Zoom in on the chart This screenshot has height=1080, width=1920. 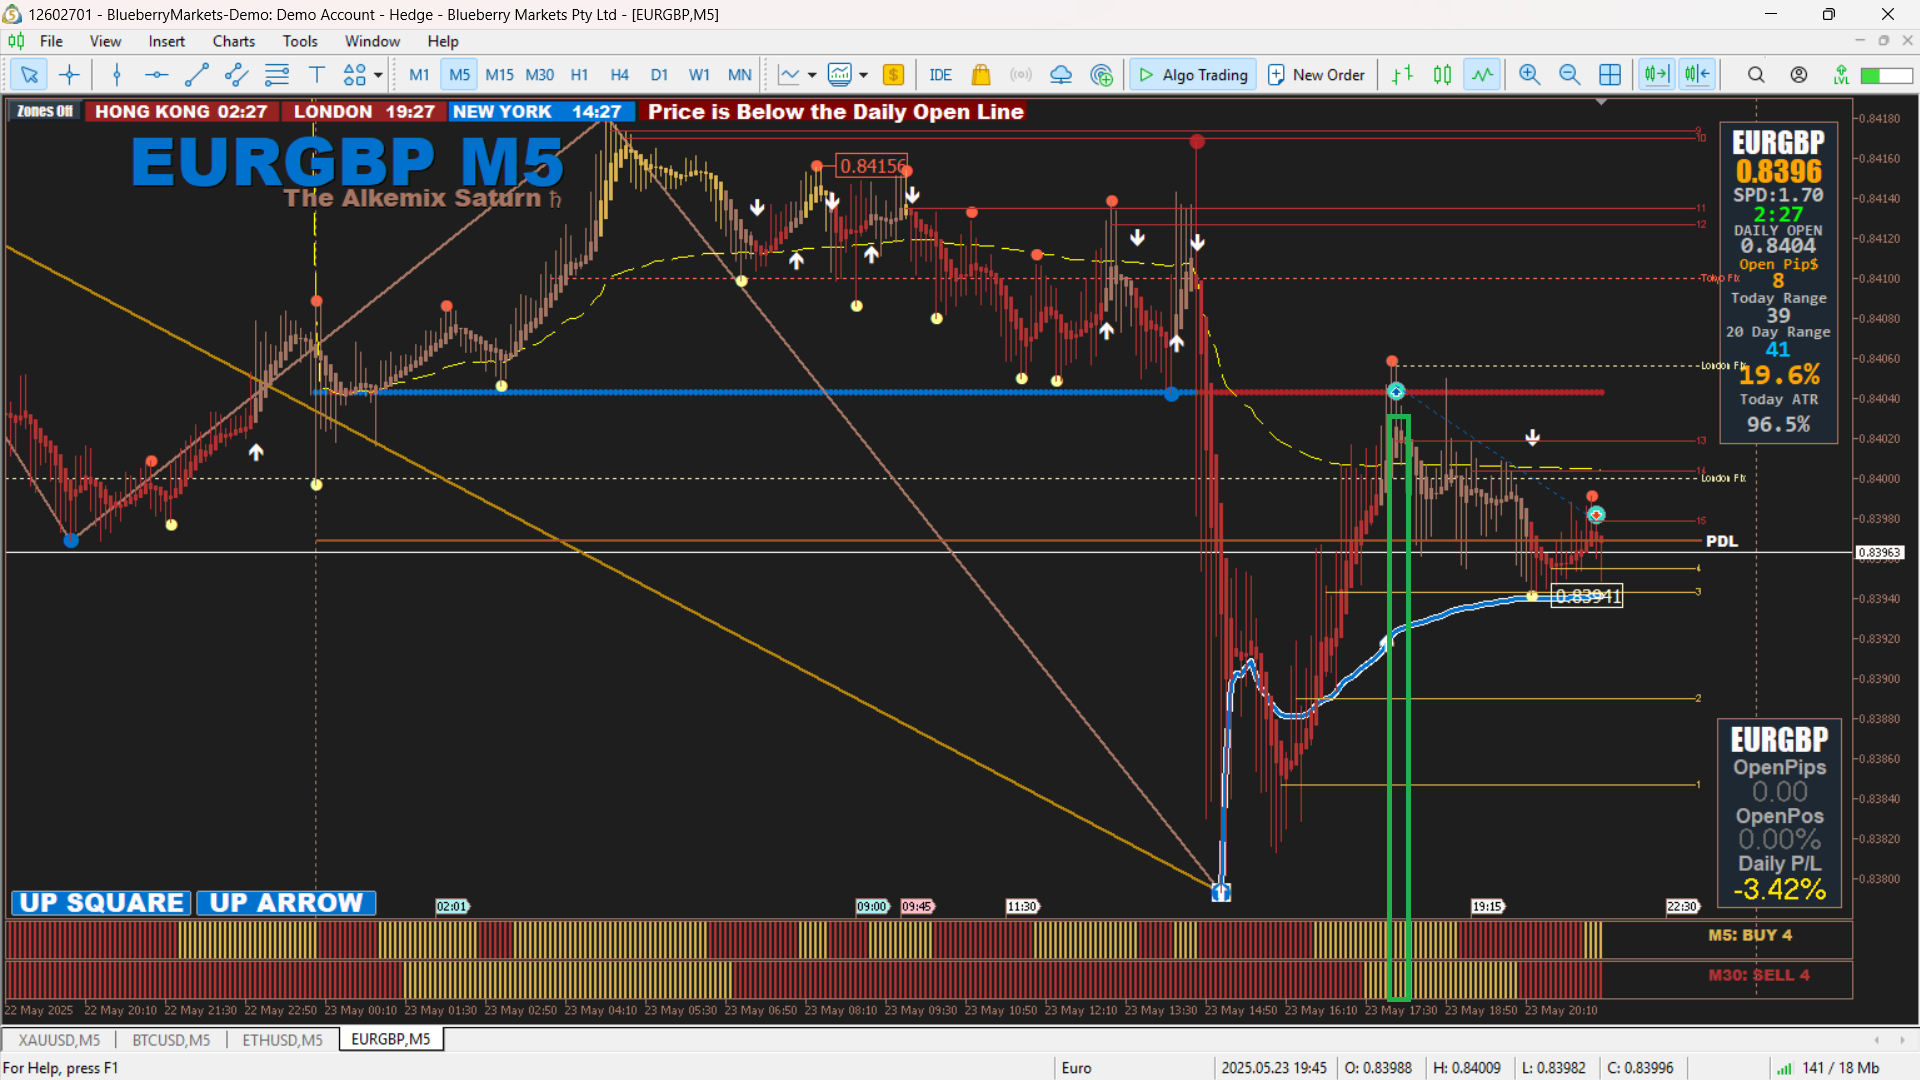[x=1529, y=75]
